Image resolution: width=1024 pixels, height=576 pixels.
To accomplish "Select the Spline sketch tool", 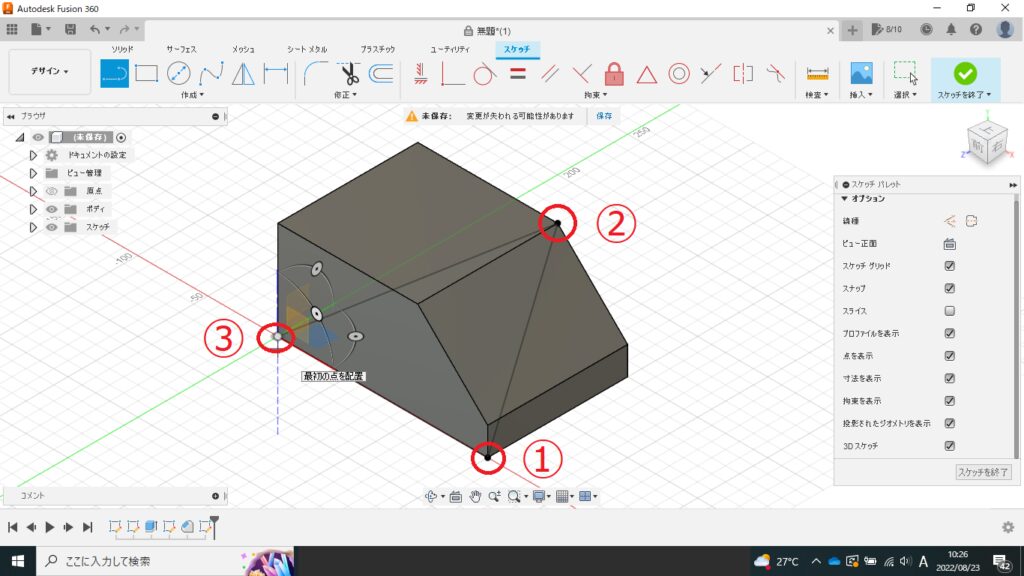I will [x=211, y=74].
